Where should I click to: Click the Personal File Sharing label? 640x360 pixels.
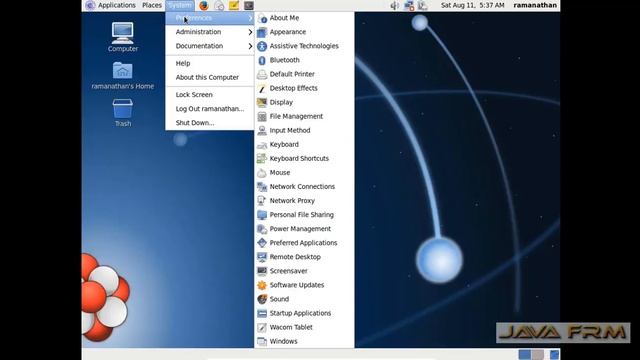[302, 215]
